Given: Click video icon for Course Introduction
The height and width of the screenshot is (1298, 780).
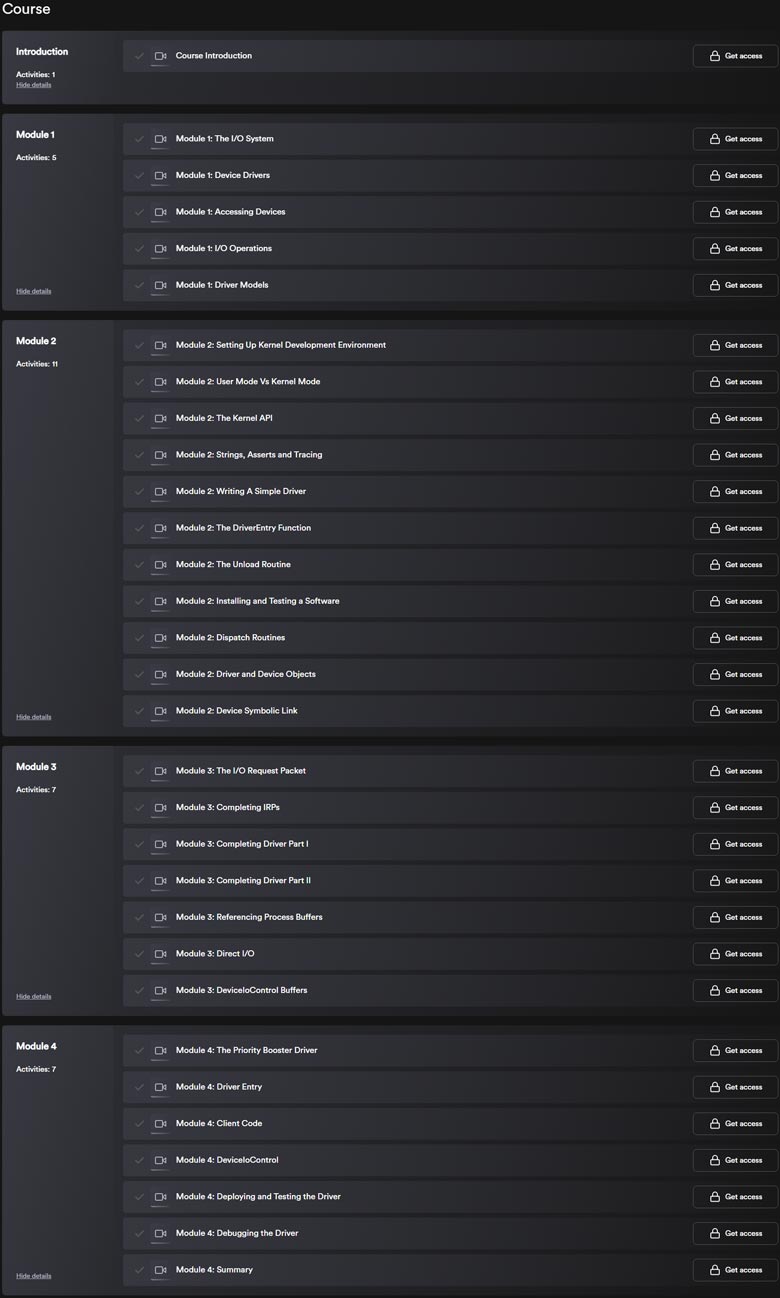Looking at the screenshot, I should (x=160, y=56).
